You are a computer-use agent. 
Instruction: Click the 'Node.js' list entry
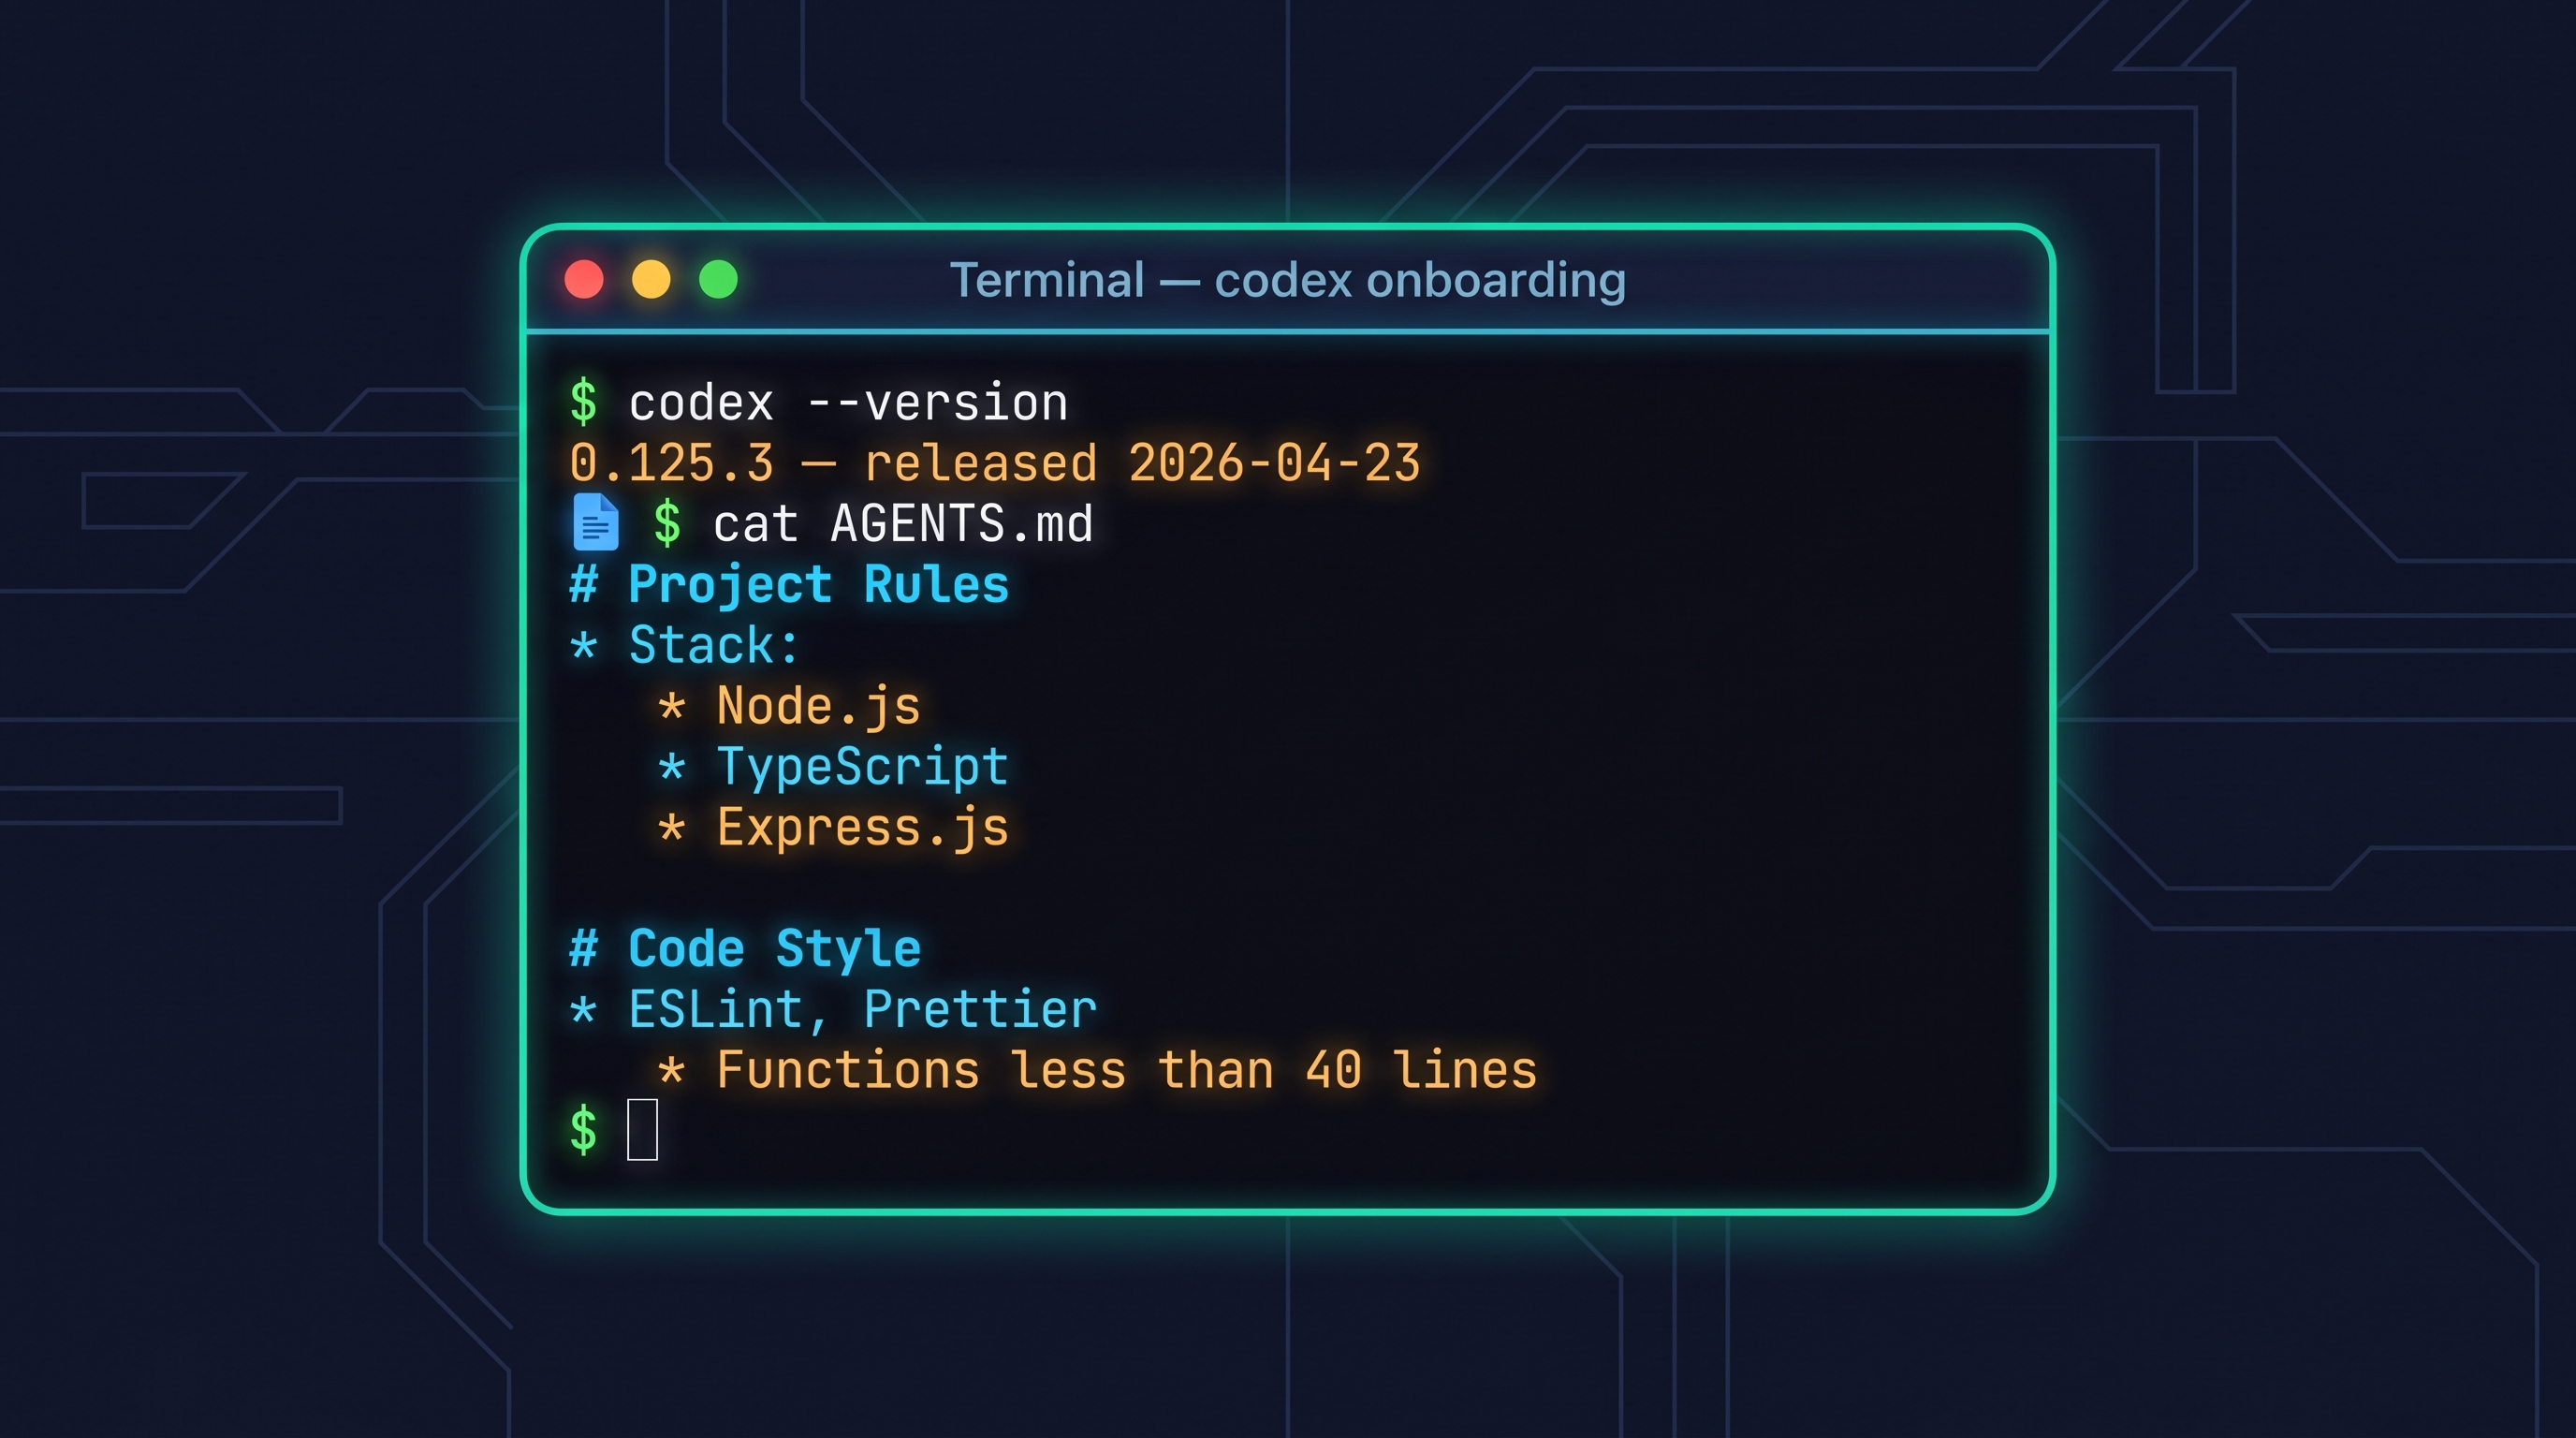[x=818, y=706]
